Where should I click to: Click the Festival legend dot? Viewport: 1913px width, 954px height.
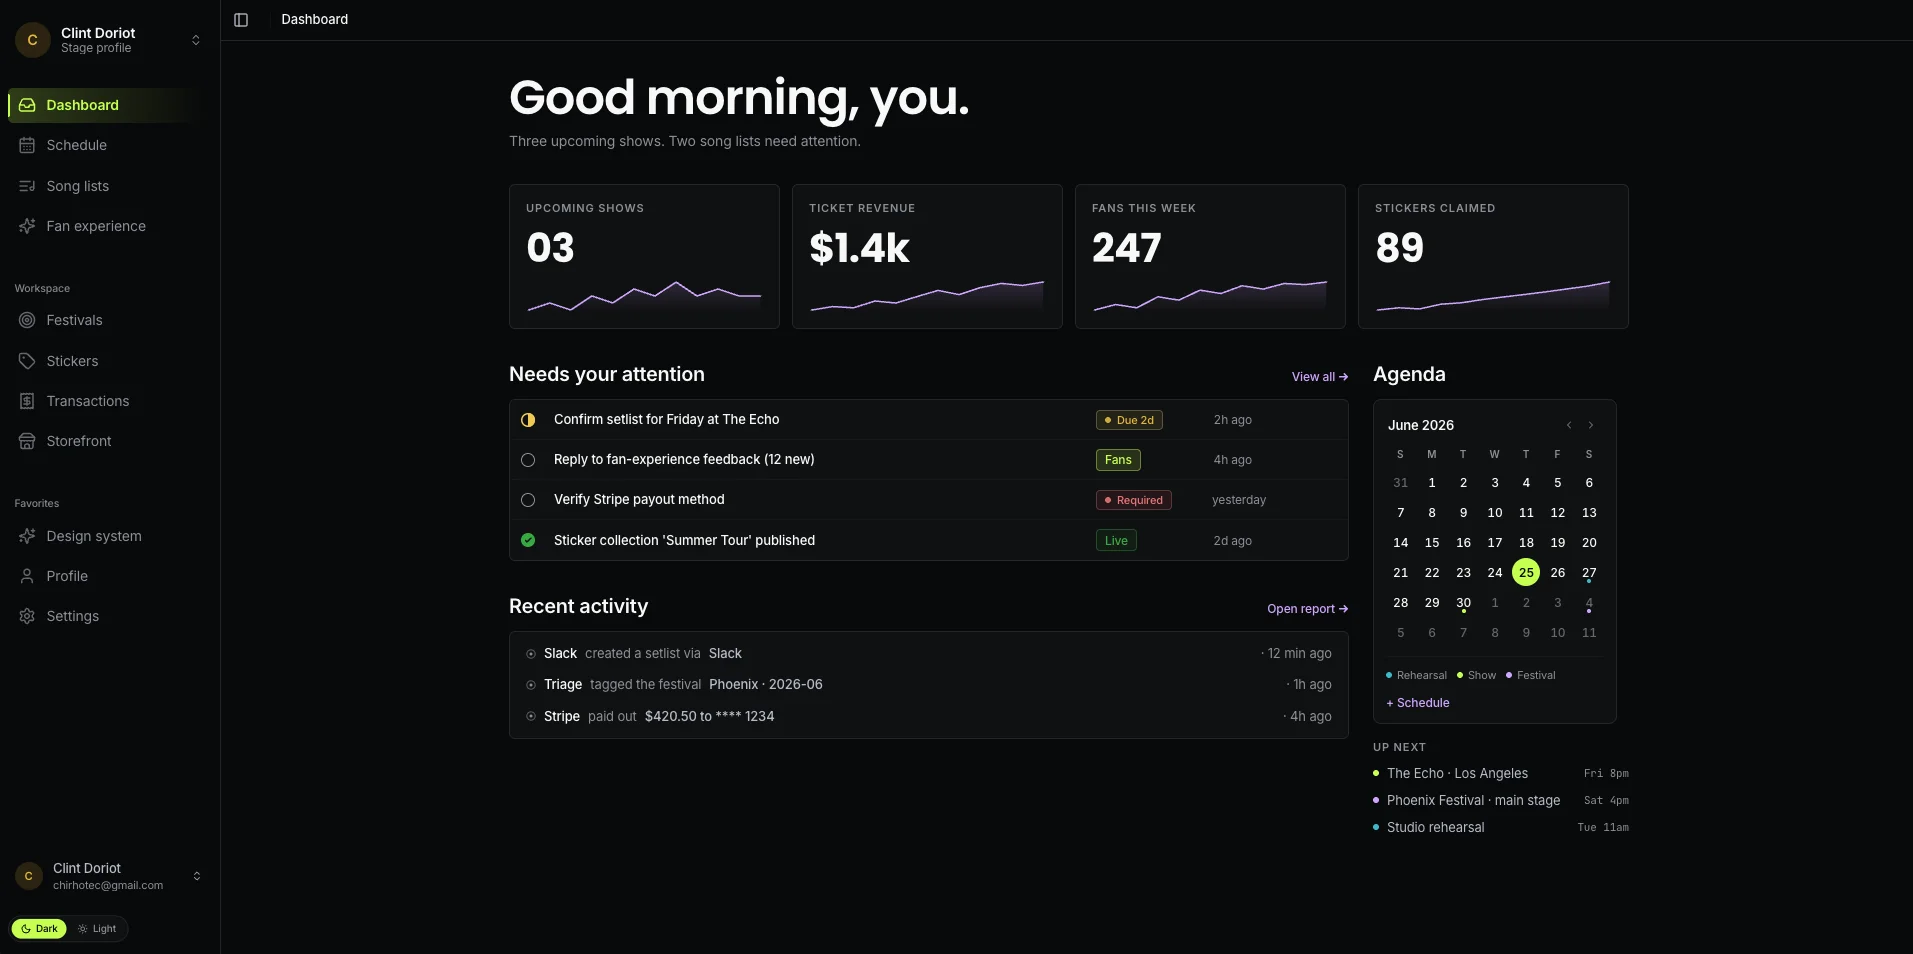(1509, 676)
